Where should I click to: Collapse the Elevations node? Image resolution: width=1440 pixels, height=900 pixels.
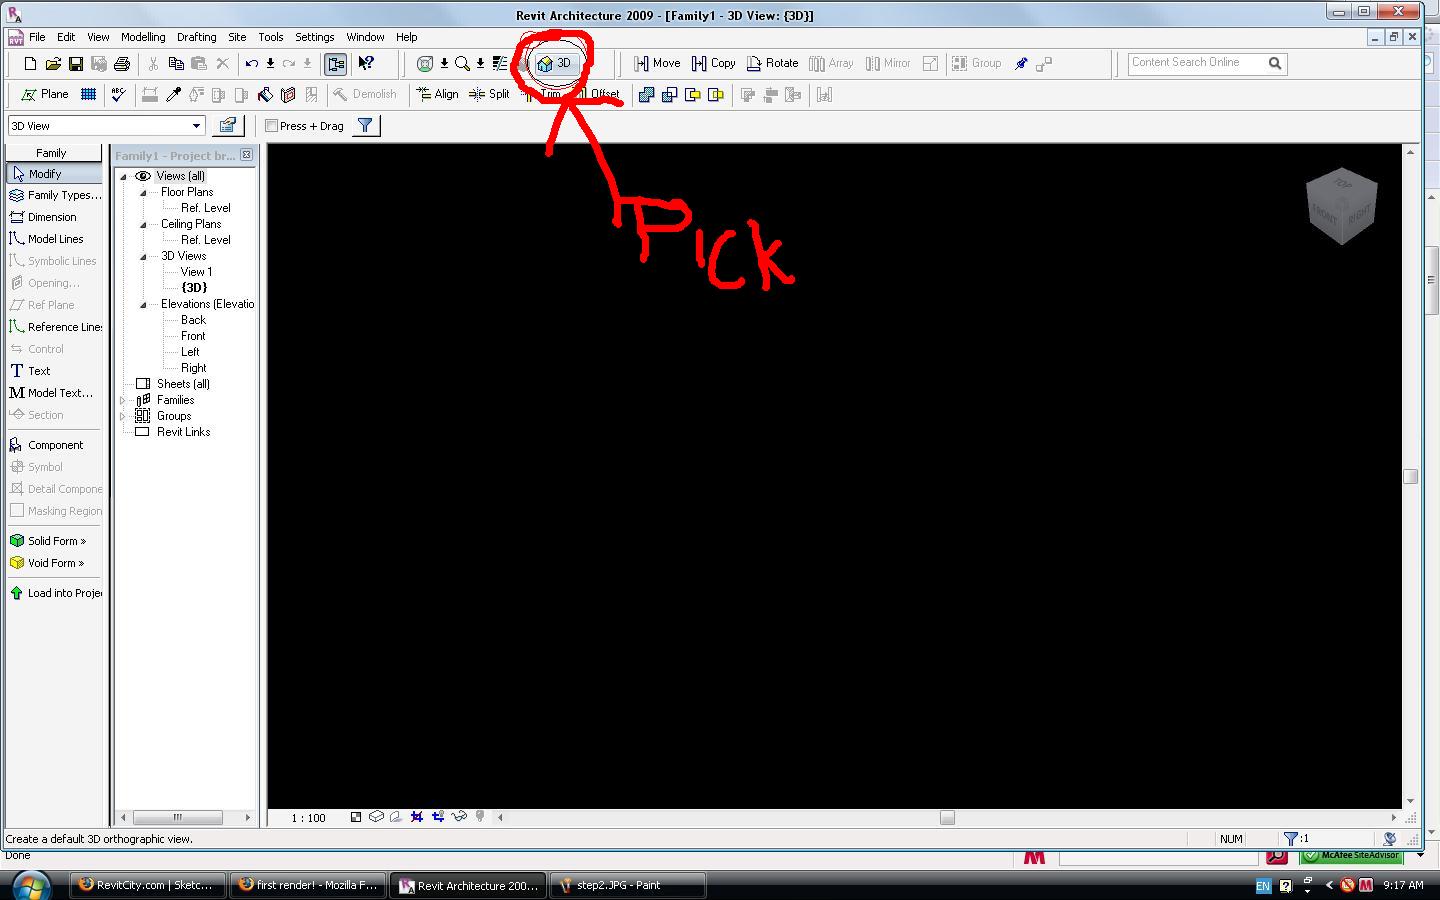click(143, 304)
